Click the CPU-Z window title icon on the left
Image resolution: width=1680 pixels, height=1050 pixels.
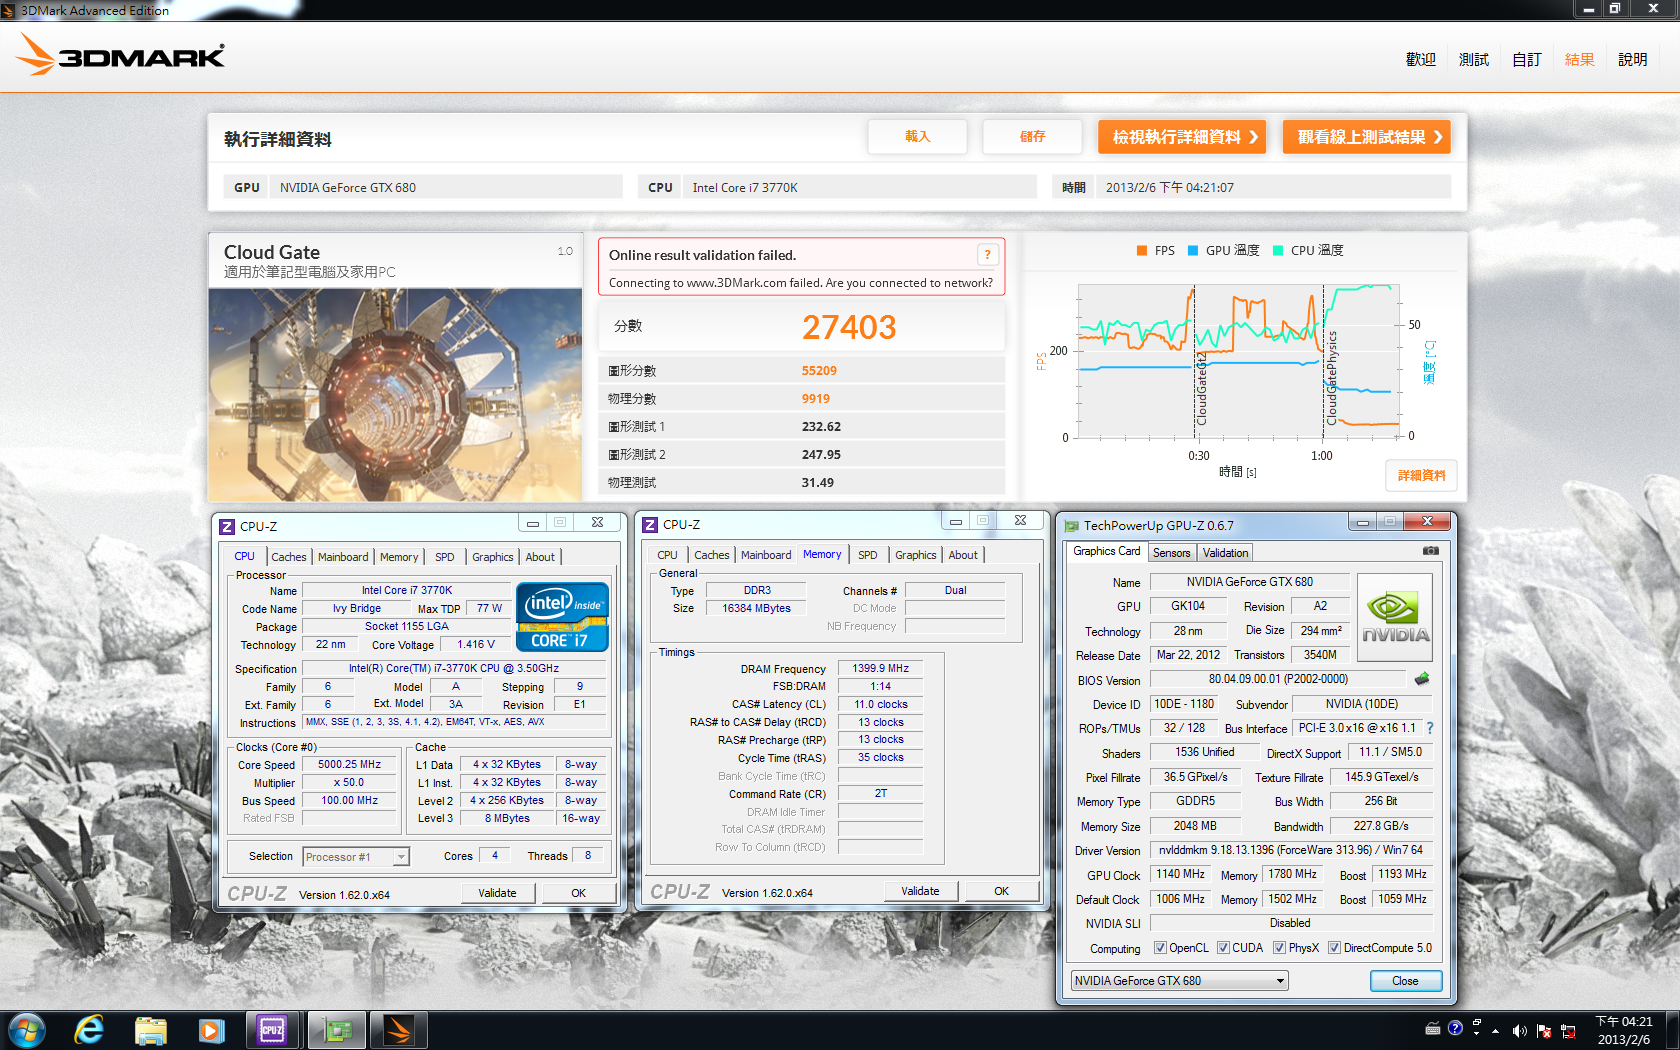(x=227, y=526)
